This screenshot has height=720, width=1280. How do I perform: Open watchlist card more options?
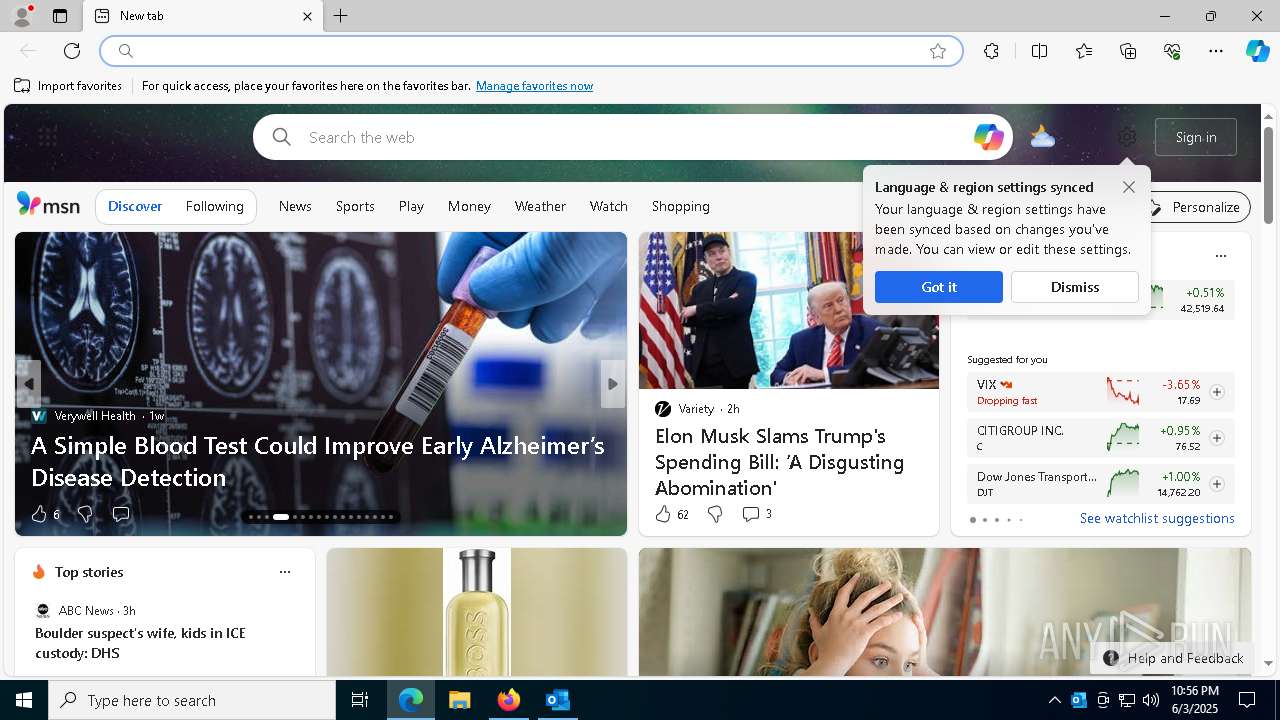click(1220, 256)
